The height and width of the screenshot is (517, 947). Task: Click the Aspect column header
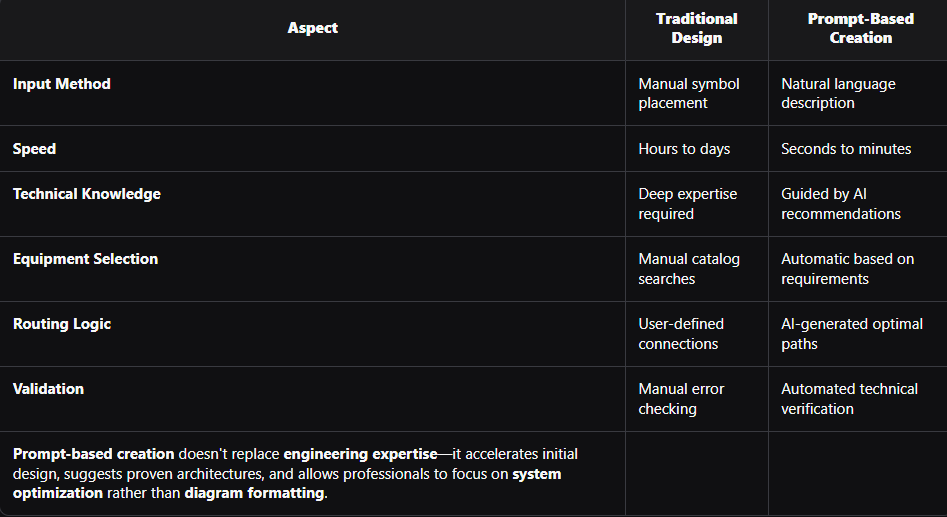click(313, 28)
